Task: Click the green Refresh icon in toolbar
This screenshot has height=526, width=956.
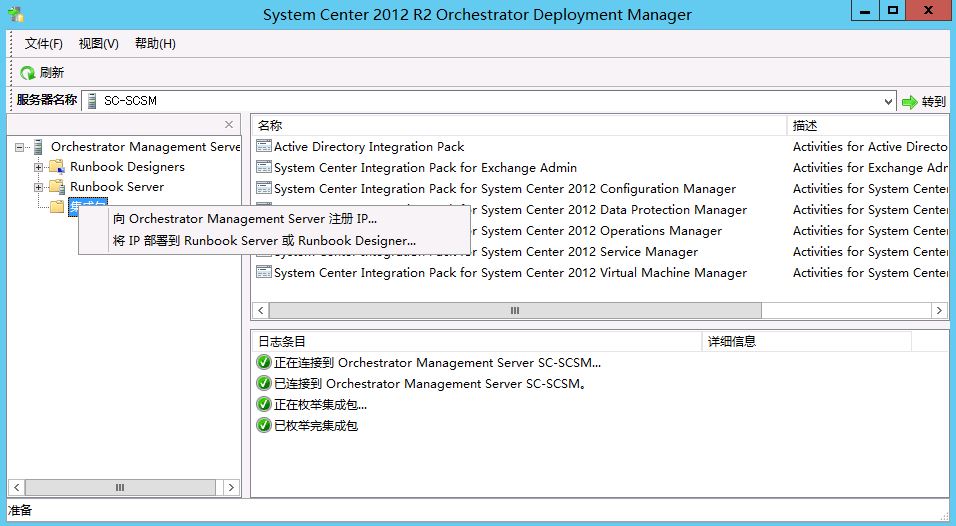Action: tap(27, 73)
